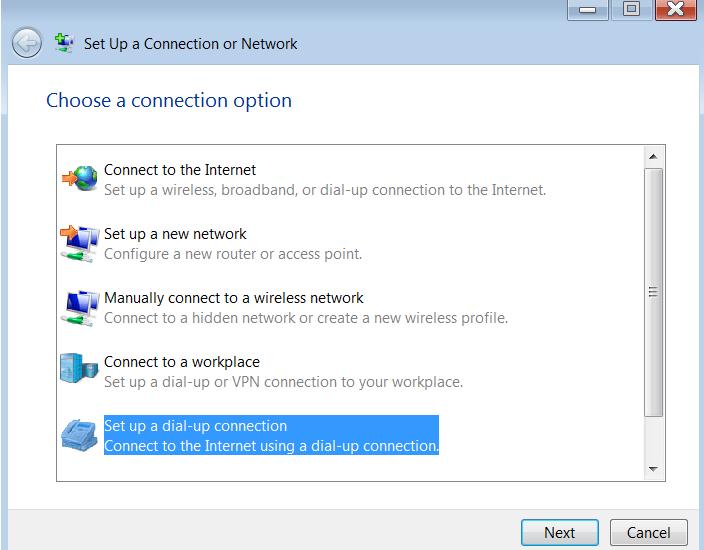Click the Connect to a workplace server icon
Screen dimensions: 704x550
(79, 368)
